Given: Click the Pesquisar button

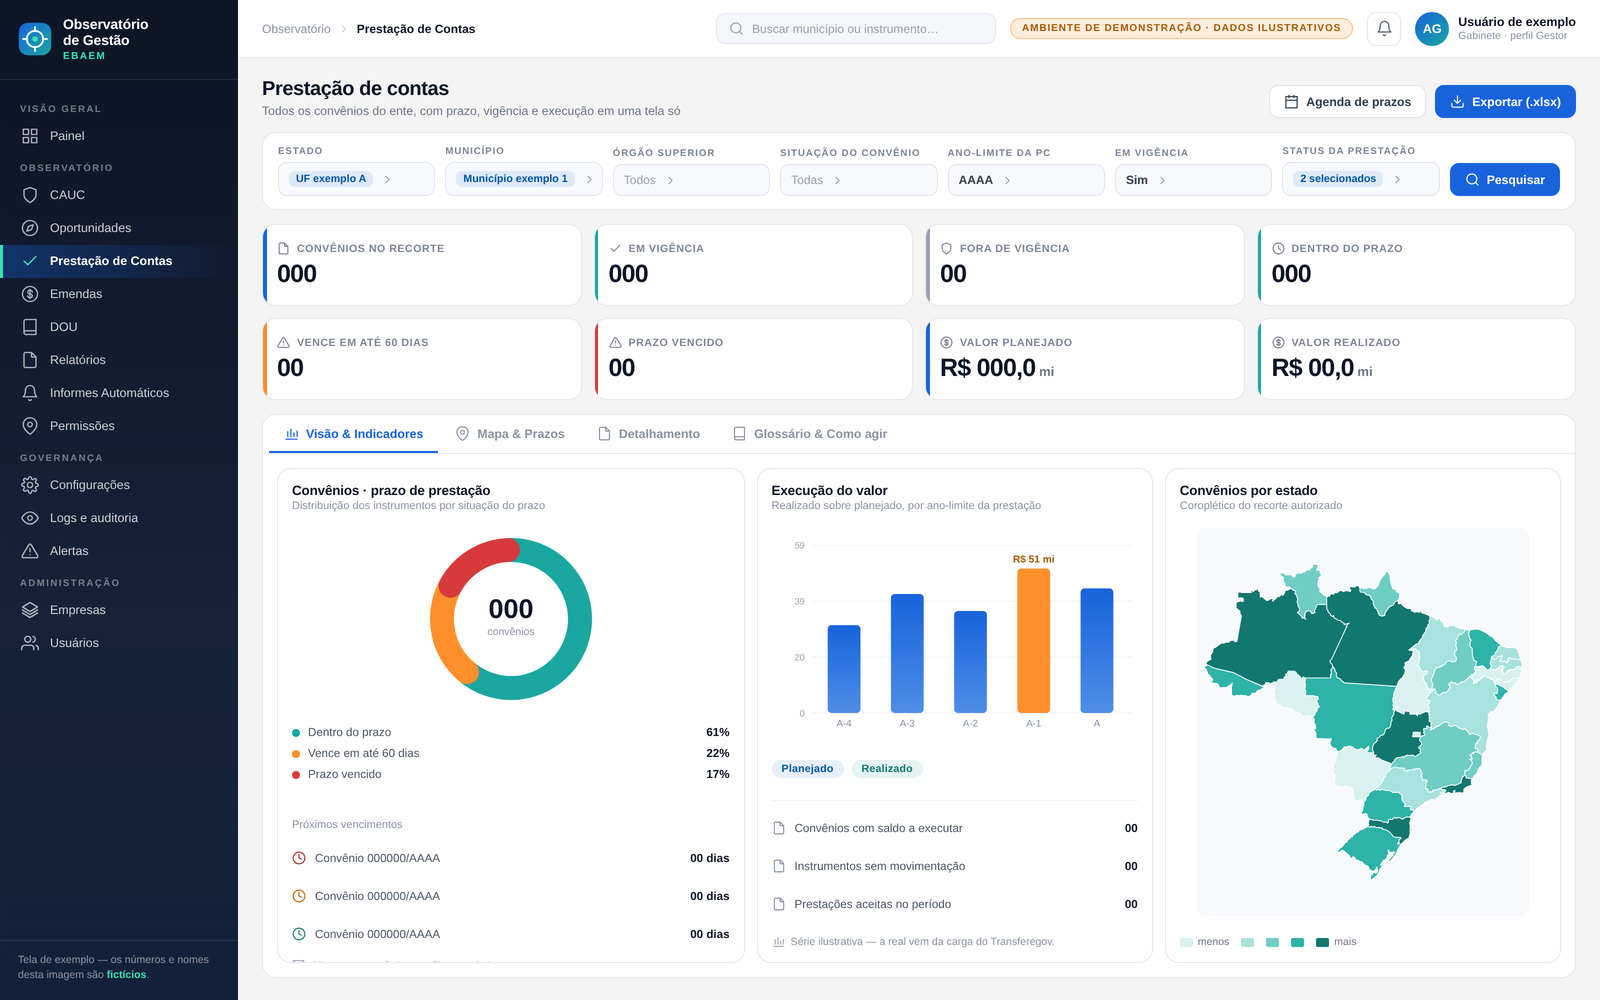Looking at the screenshot, I should coord(1505,180).
